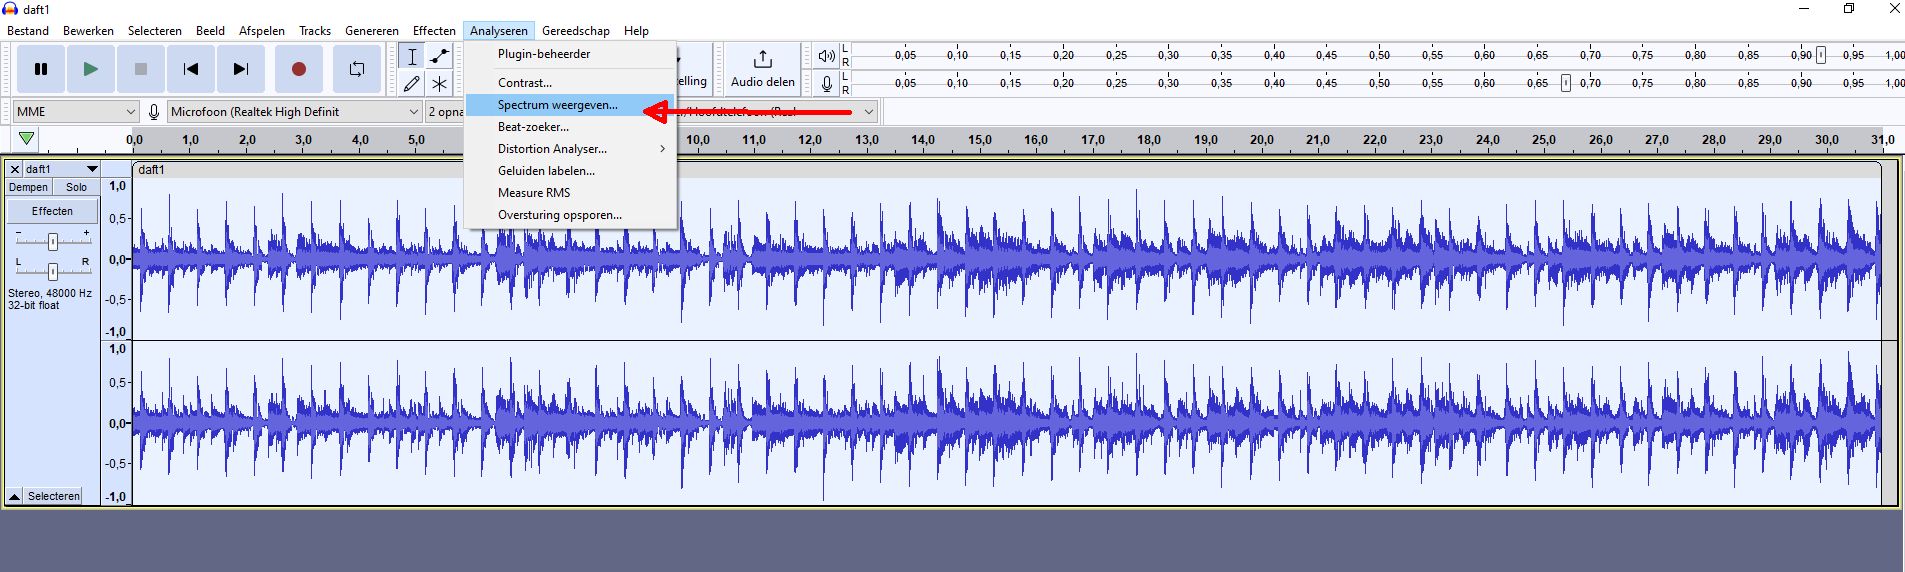The height and width of the screenshot is (572, 1905).
Task: Adjust the playback level slider handle
Action: pyautogui.click(x=1821, y=55)
